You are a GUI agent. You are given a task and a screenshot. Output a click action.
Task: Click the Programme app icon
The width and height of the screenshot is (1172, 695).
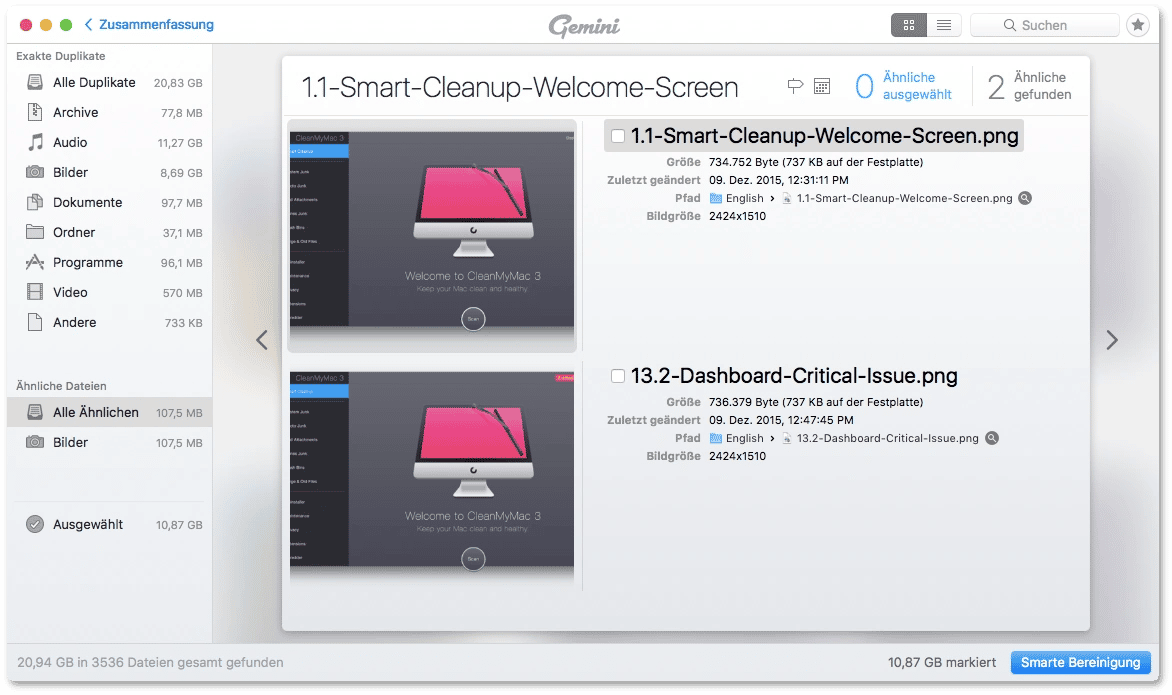(x=34, y=262)
